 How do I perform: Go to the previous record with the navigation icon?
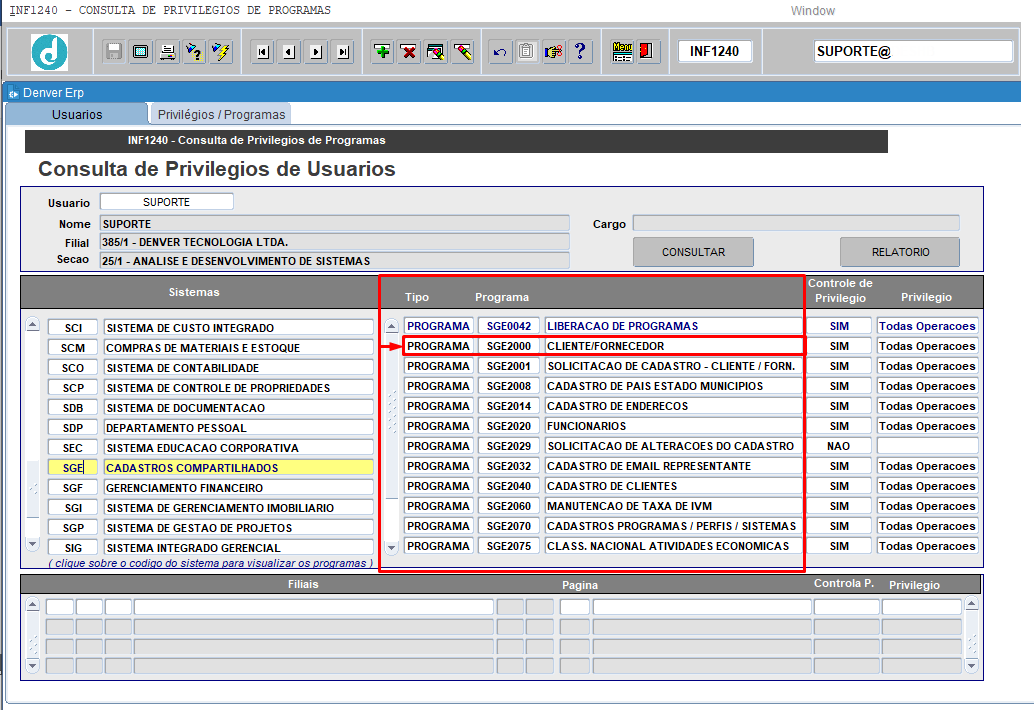point(289,52)
